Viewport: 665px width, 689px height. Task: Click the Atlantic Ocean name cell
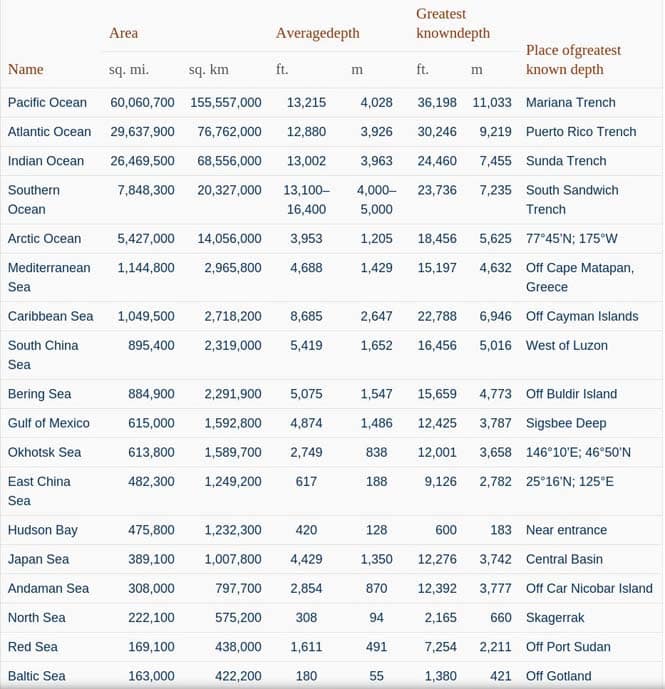click(x=49, y=131)
